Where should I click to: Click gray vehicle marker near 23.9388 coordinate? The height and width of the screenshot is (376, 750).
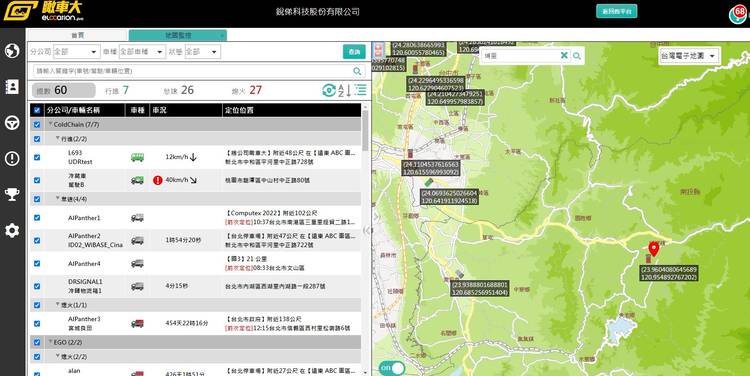point(460,274)
